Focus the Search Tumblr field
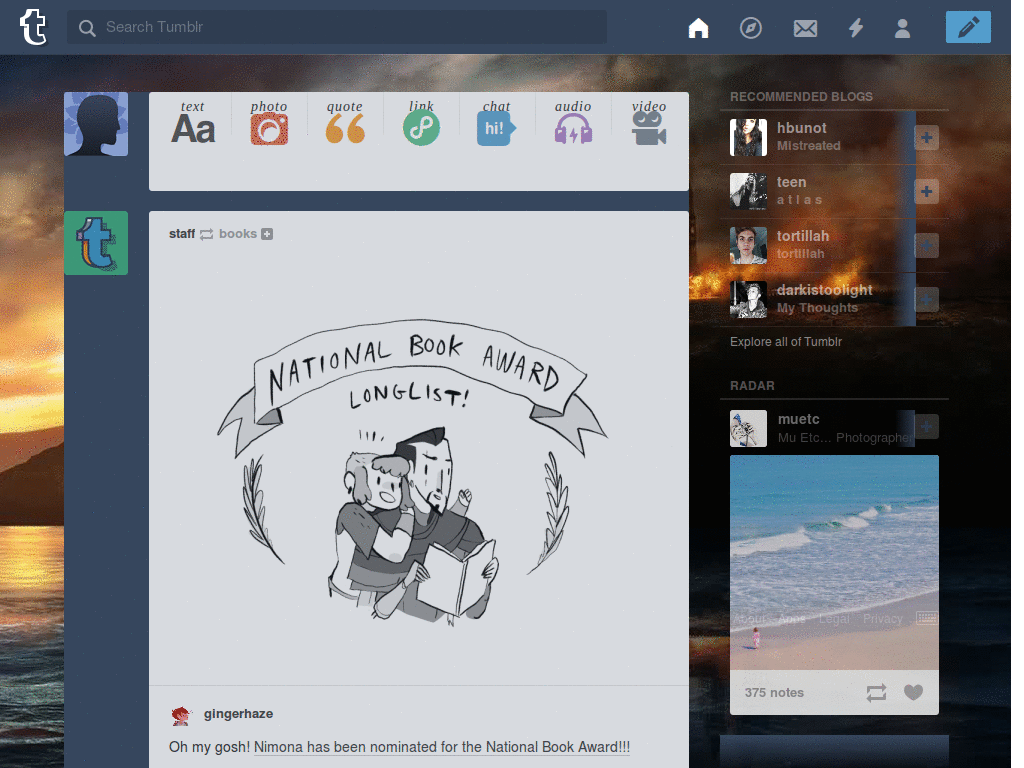The image size is (1024, 768). point(337,27)
